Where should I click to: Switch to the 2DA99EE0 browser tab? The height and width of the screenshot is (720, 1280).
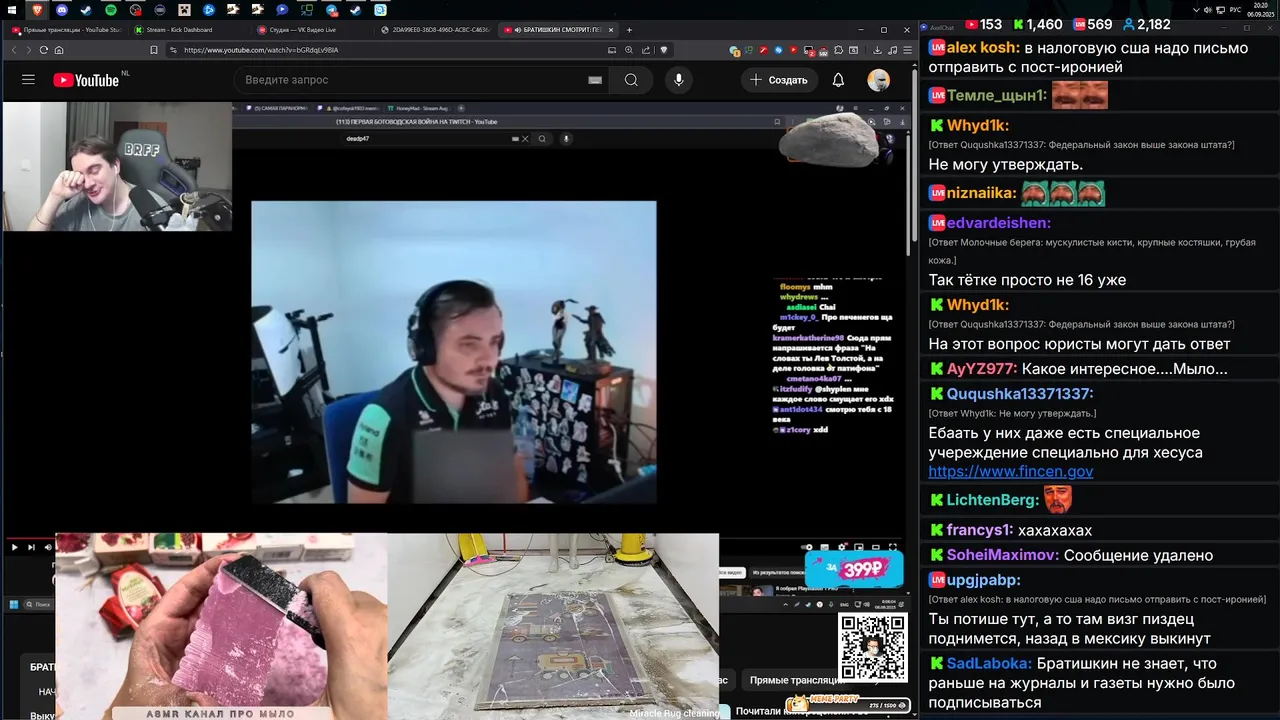click(x=436, y=30)
